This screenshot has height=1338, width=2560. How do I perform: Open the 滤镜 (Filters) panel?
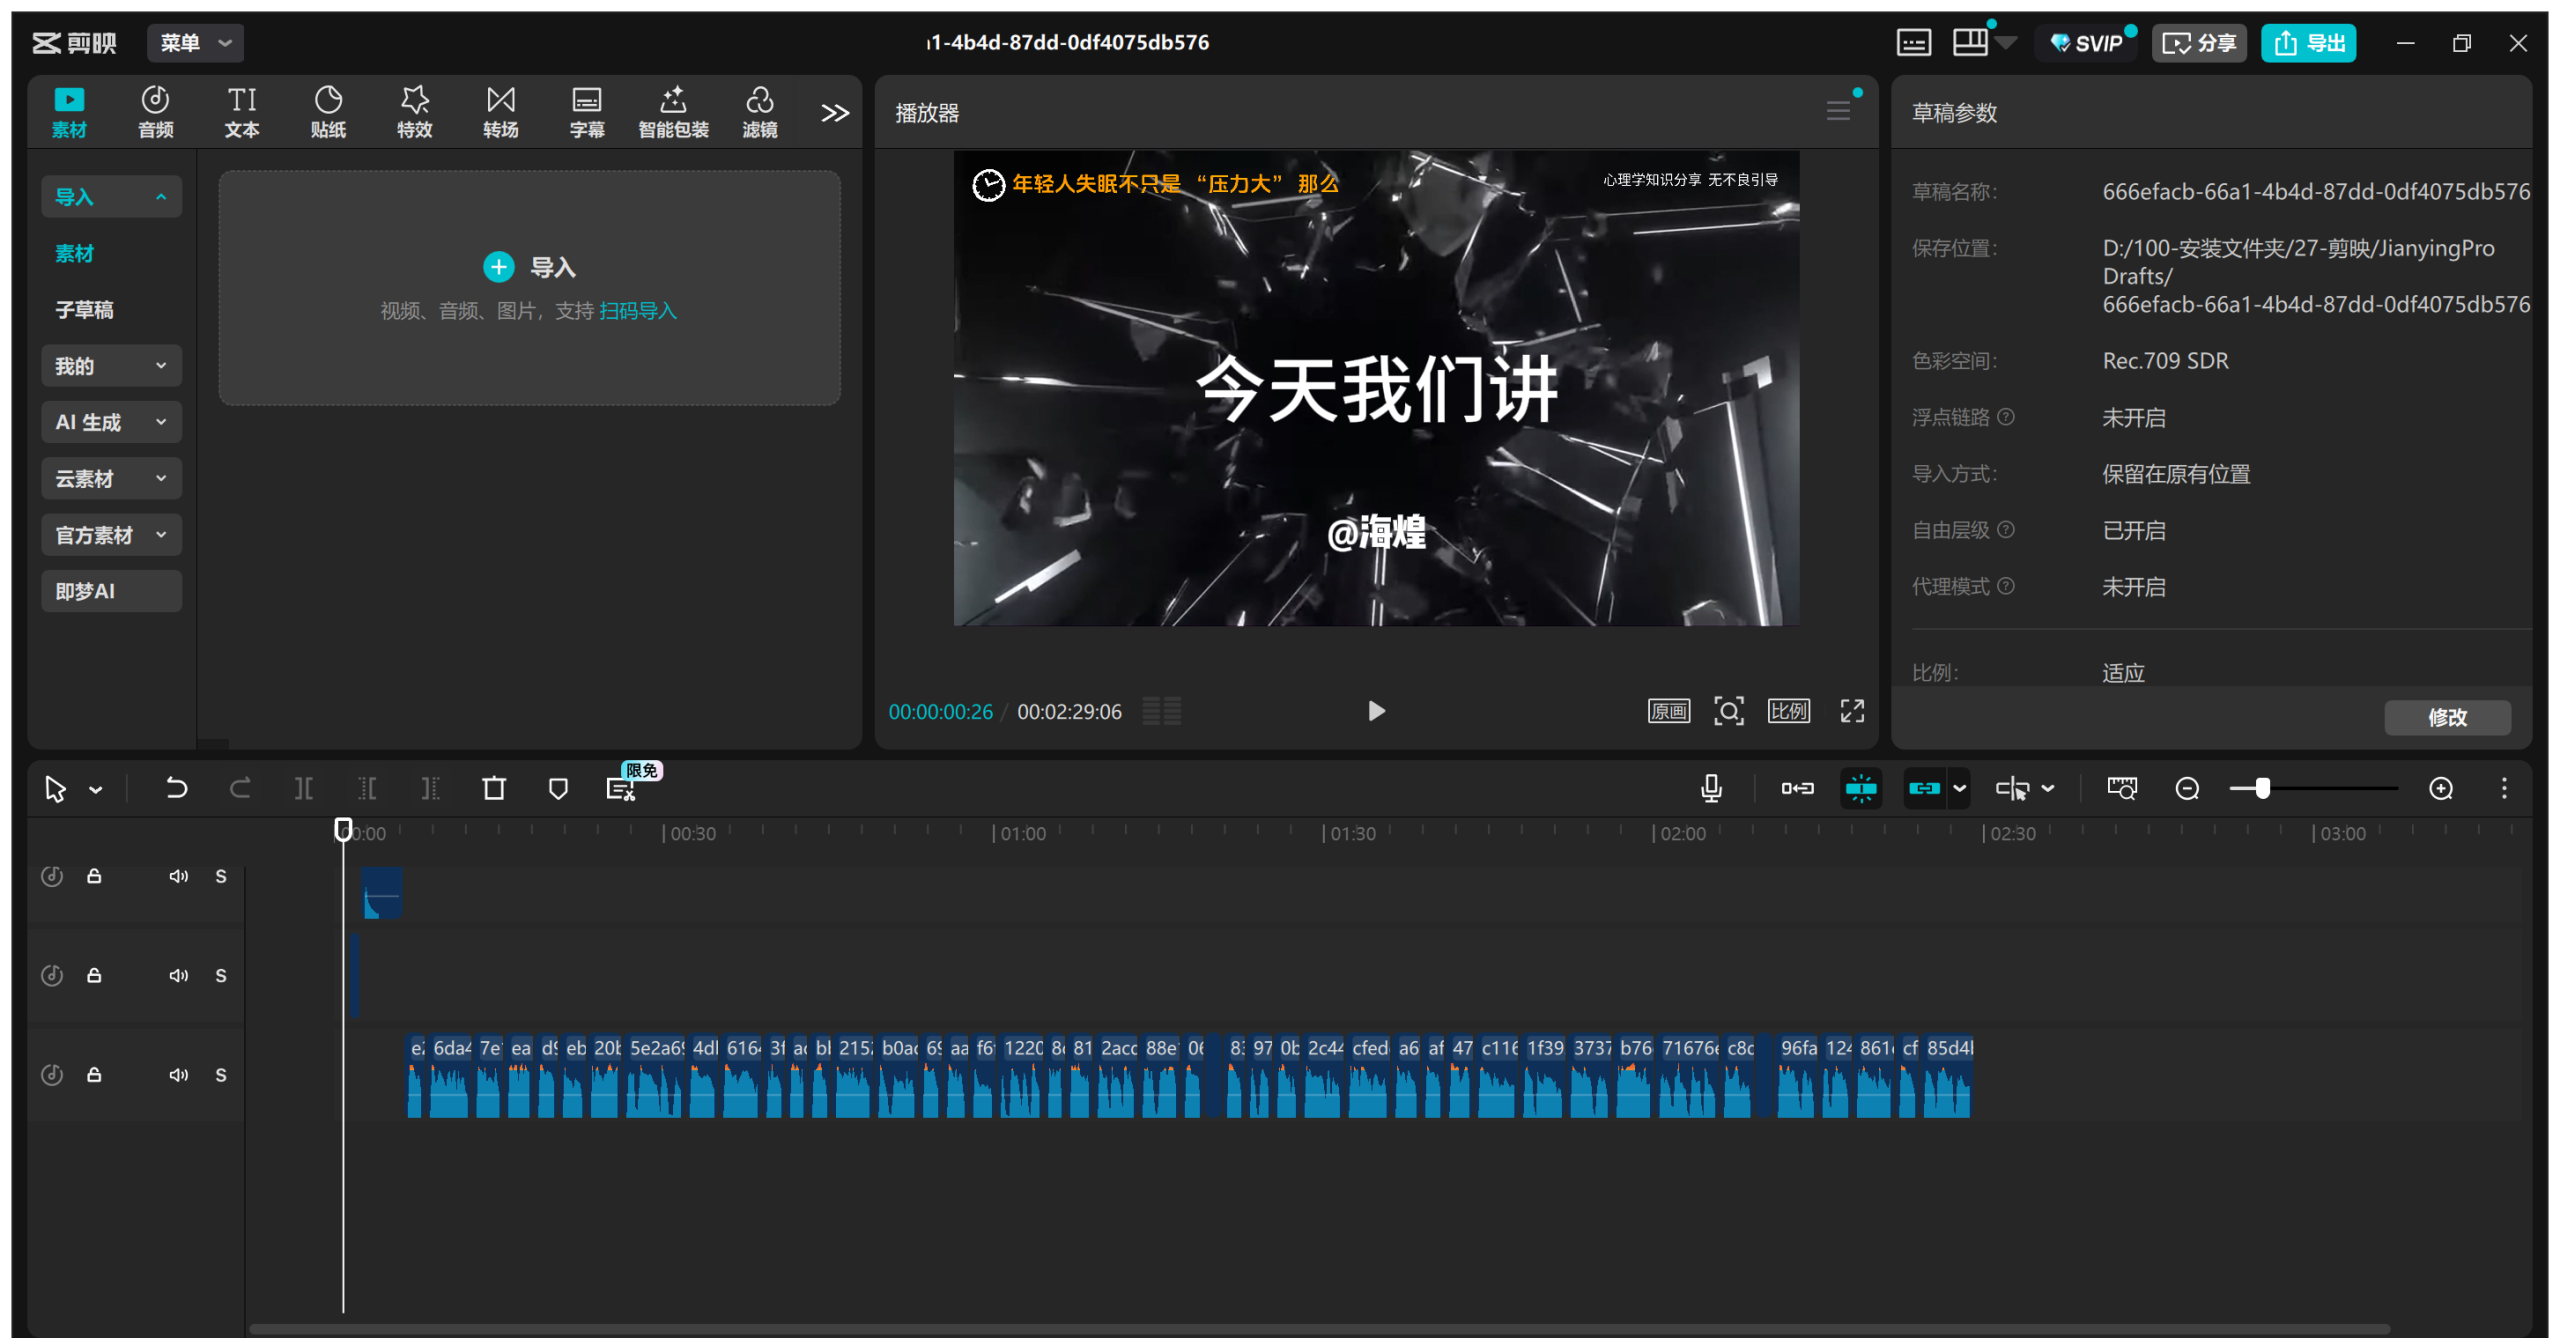click(x=759, y=110)
